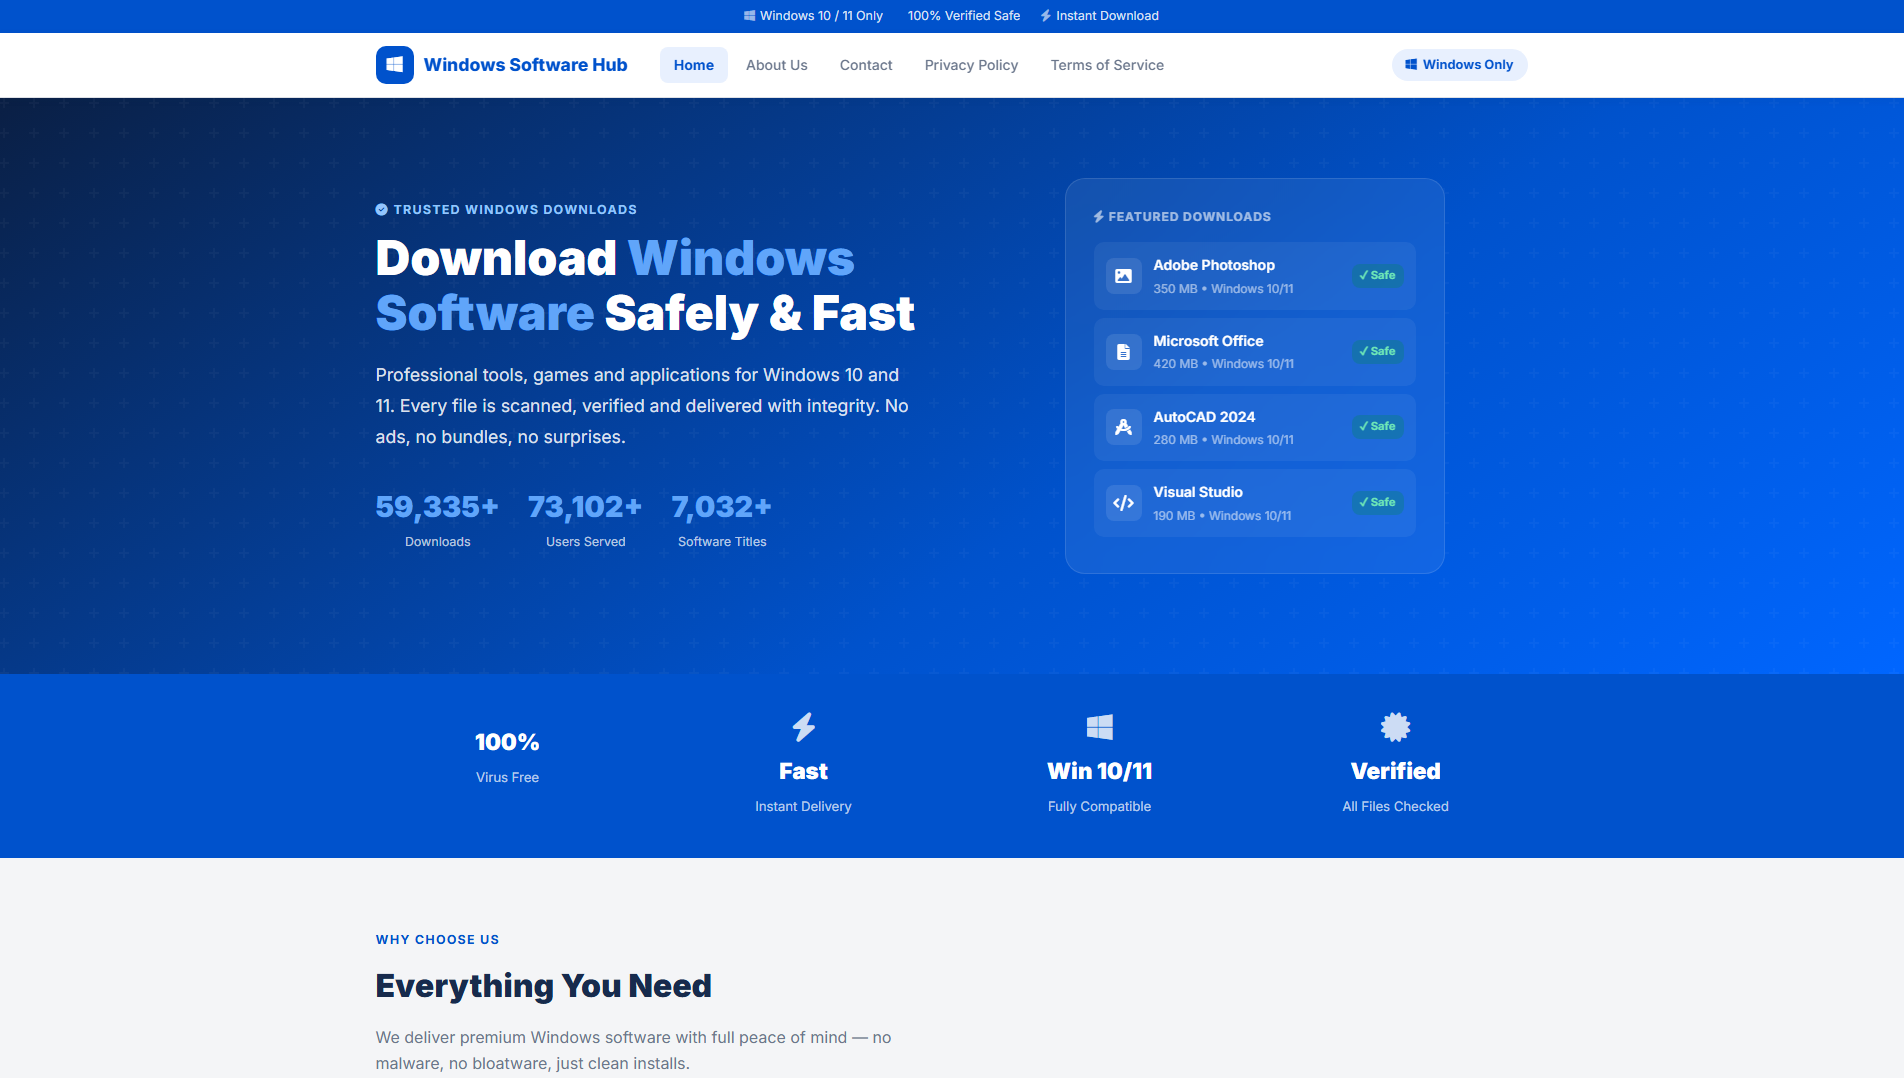This screenshot has height=1078, width=1904.
Task: Go to the About Us page
Action: pyautogui.click(x=777, y=65)
